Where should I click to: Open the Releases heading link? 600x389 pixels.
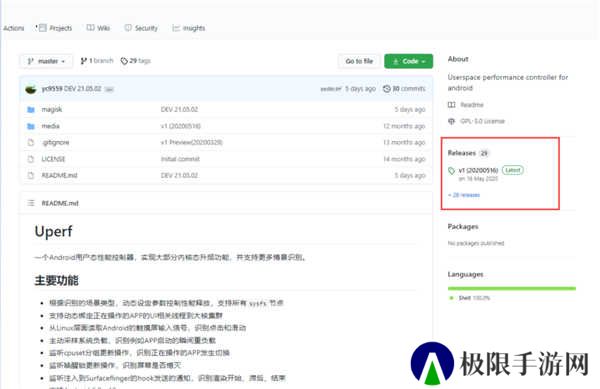[x=461, y=153]
